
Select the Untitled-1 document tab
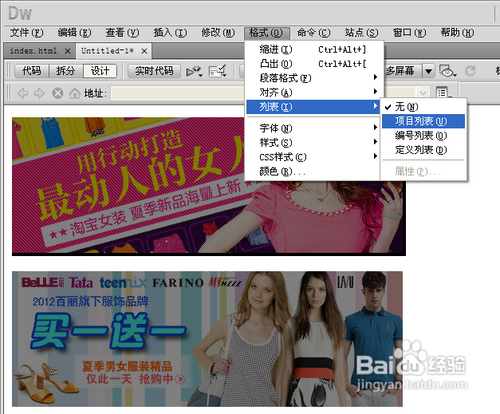(107, 51)
